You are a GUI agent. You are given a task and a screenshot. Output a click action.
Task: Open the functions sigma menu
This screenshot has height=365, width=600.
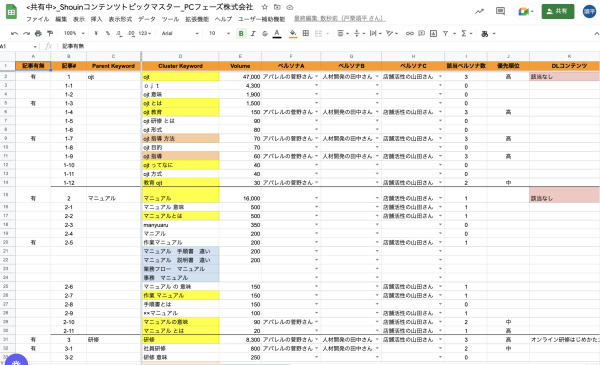pyautogui.click(x=466, y=34)
